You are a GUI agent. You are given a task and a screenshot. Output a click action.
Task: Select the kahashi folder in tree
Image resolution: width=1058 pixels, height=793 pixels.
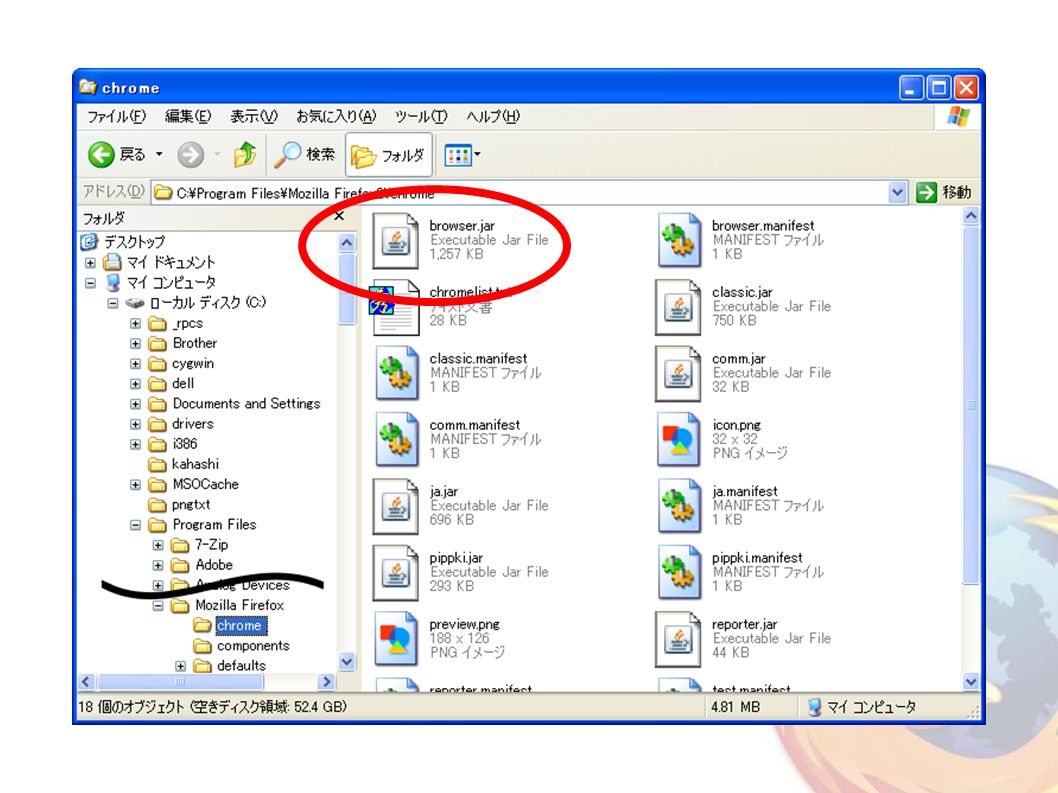[x=195, y=464]
